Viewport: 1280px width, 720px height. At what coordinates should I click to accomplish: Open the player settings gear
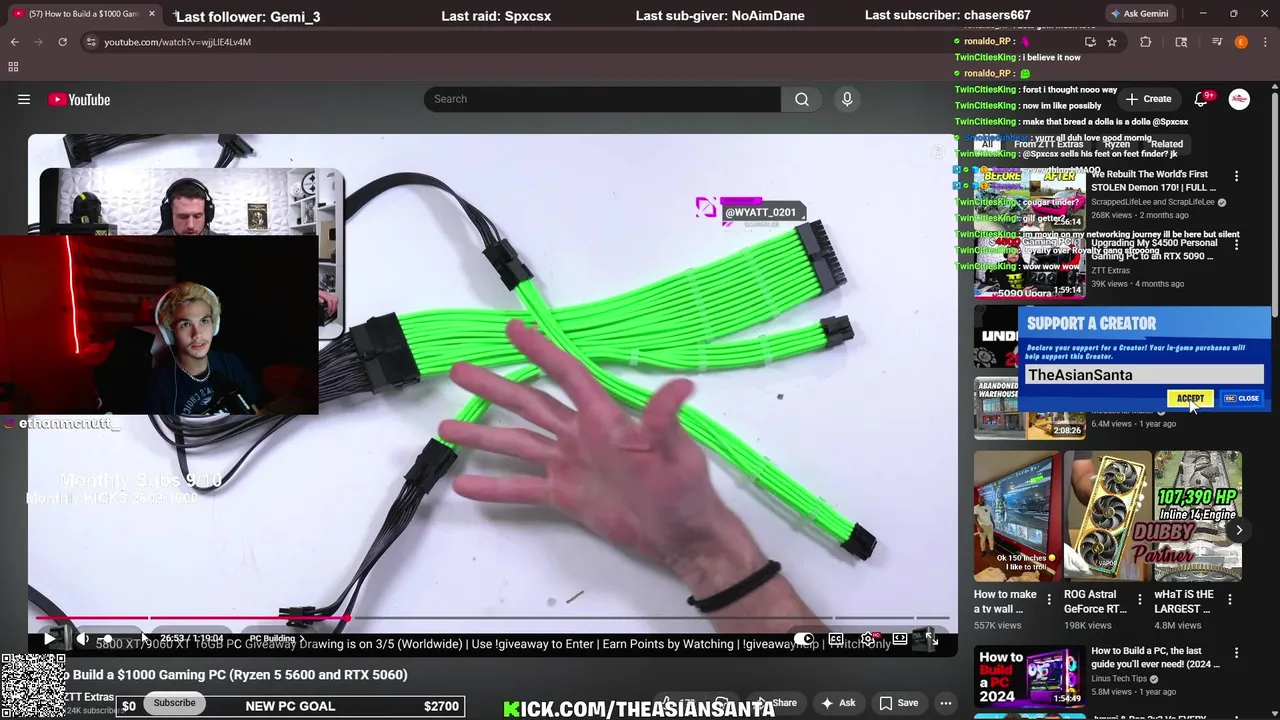tap(868, 638)
